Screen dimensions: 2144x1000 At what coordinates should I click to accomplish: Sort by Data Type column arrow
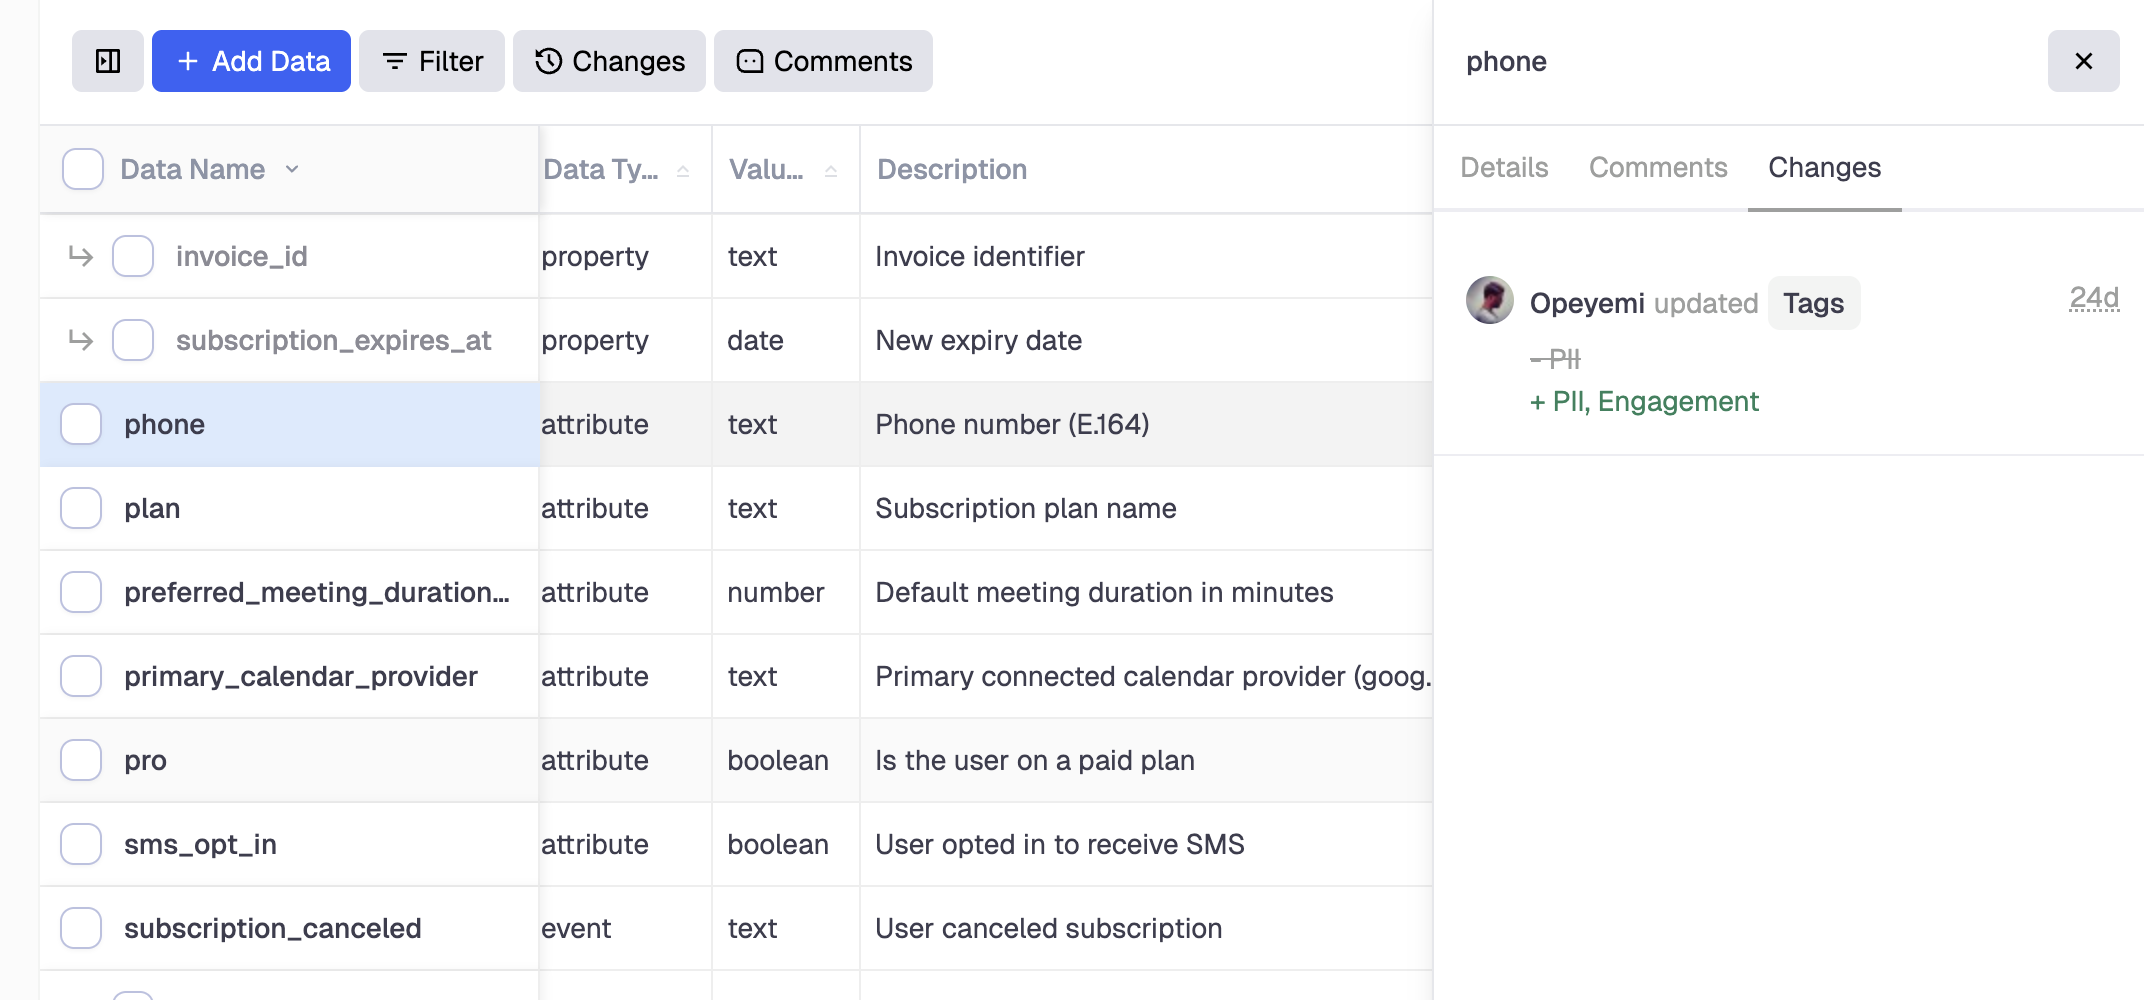click(x=683, y=171)
